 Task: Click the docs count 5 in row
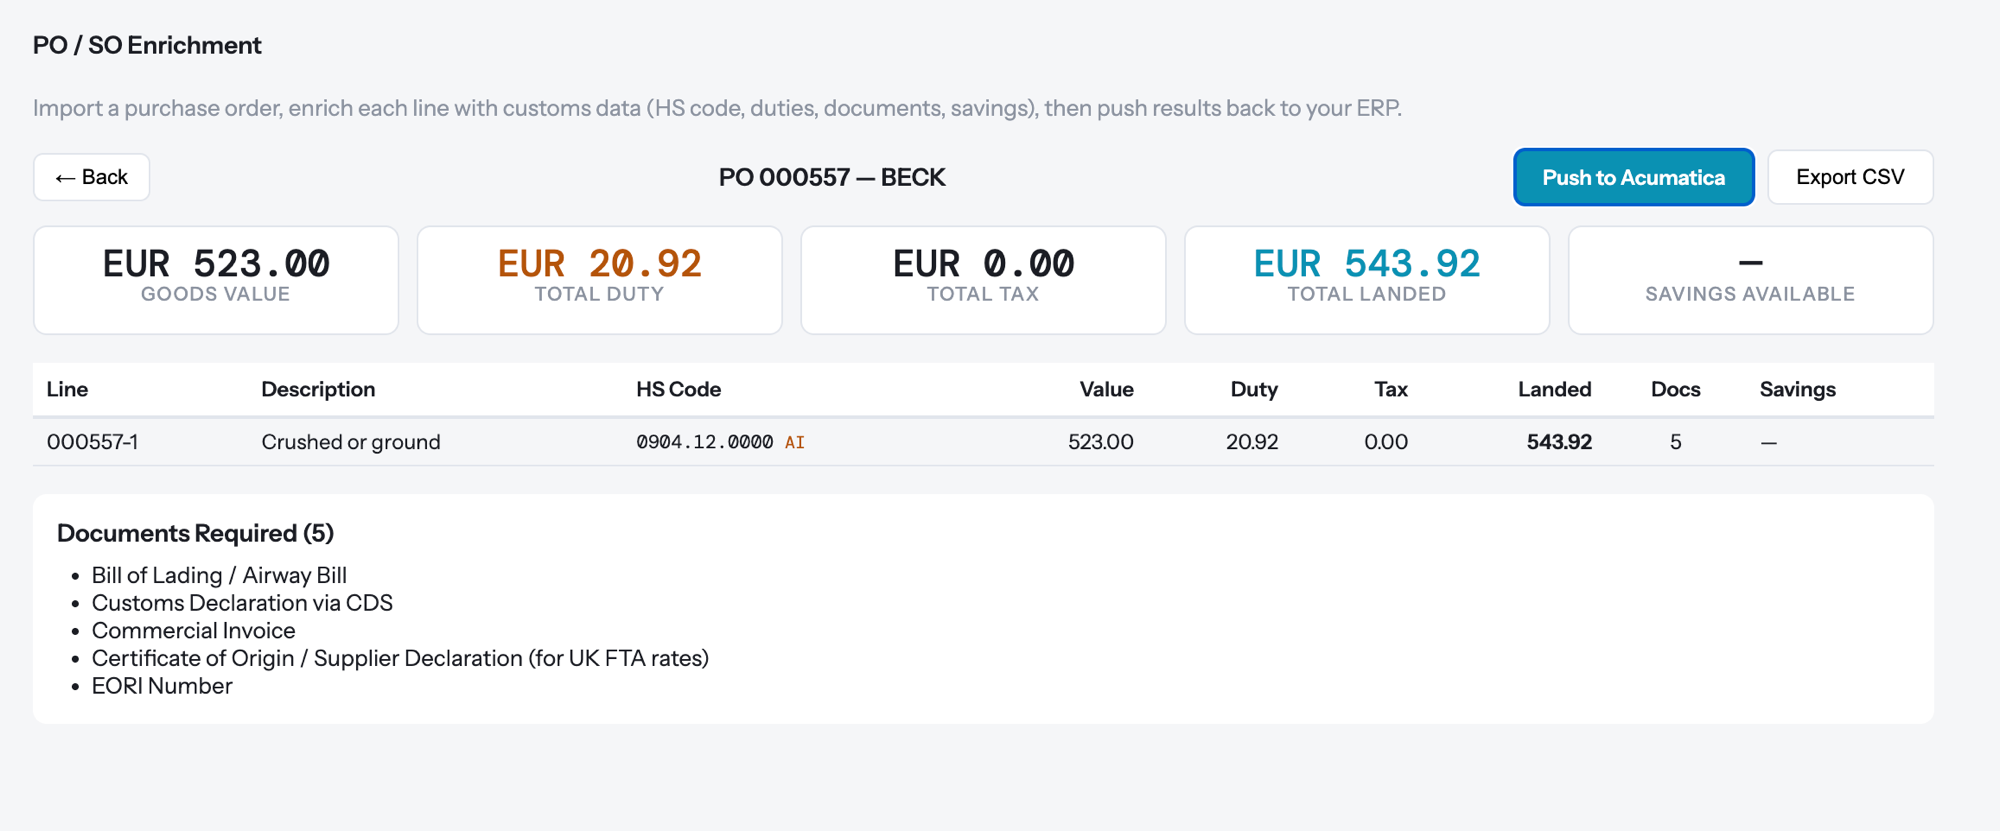[1675, 442]
